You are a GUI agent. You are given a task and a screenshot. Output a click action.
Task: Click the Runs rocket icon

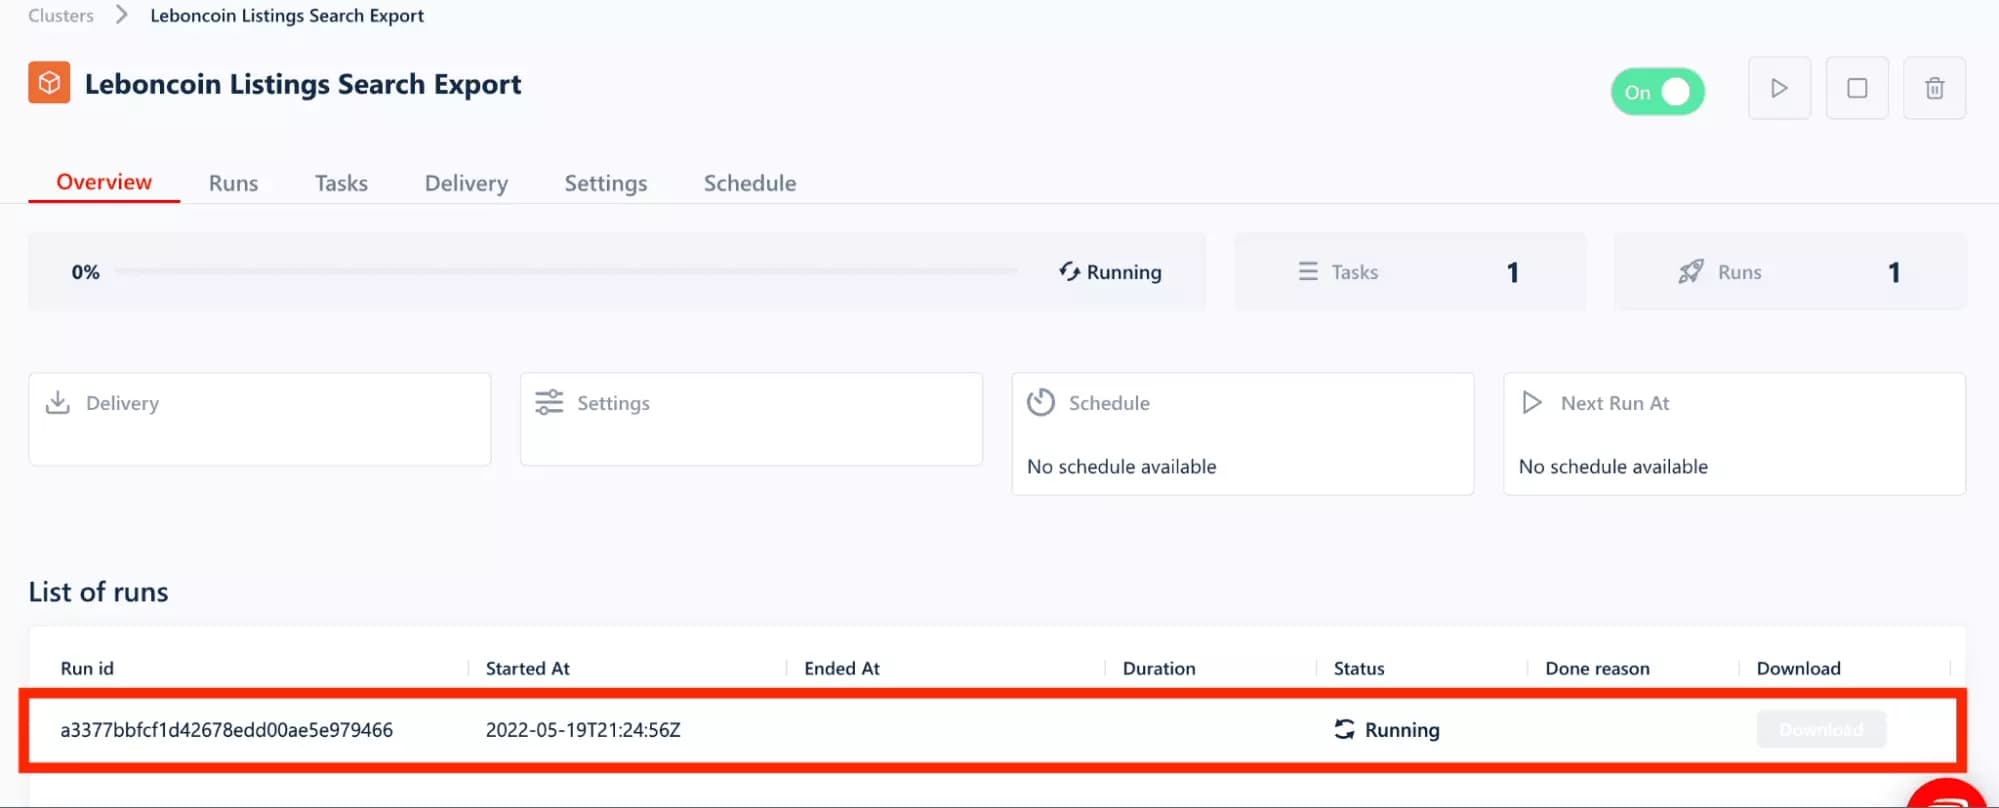(1691, 271)
